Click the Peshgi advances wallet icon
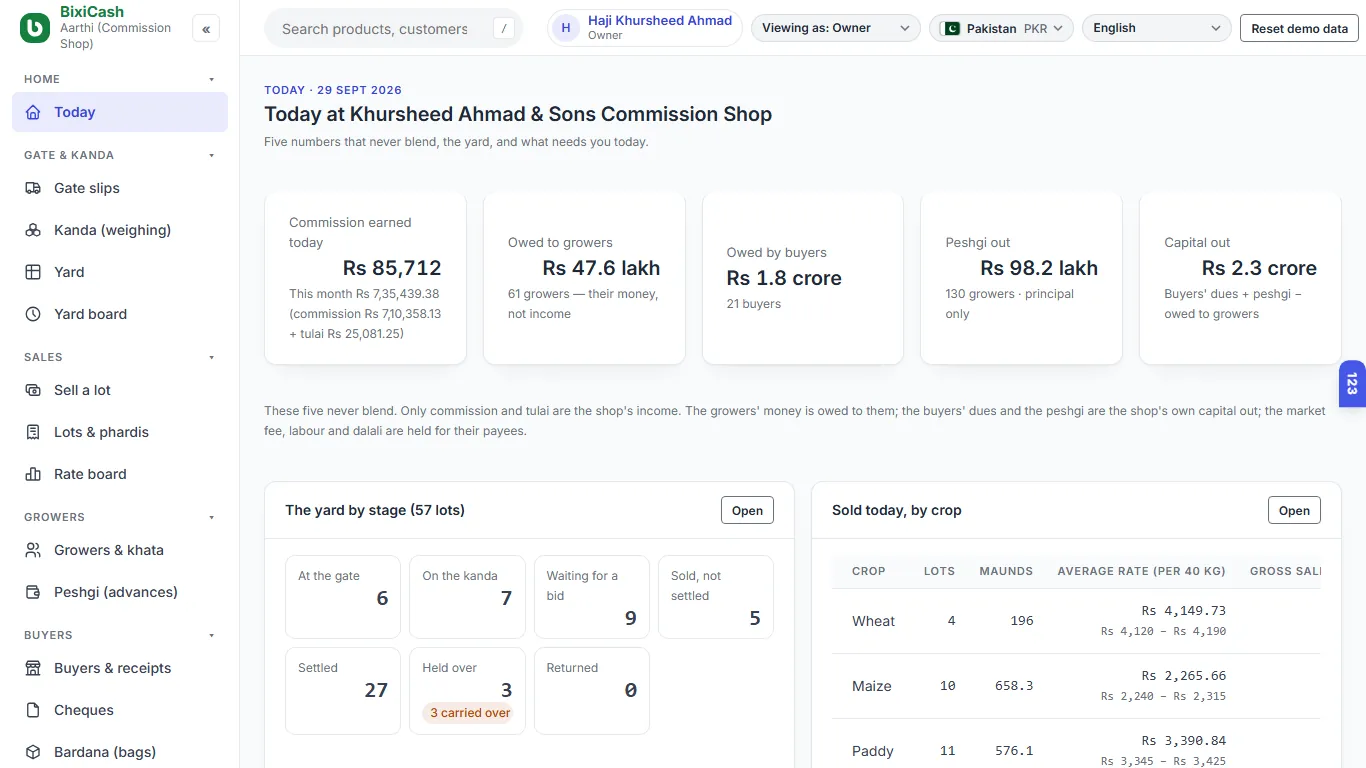Viewport: 1366px width, 768px height. pyautogui.click(x=34, y=592)
